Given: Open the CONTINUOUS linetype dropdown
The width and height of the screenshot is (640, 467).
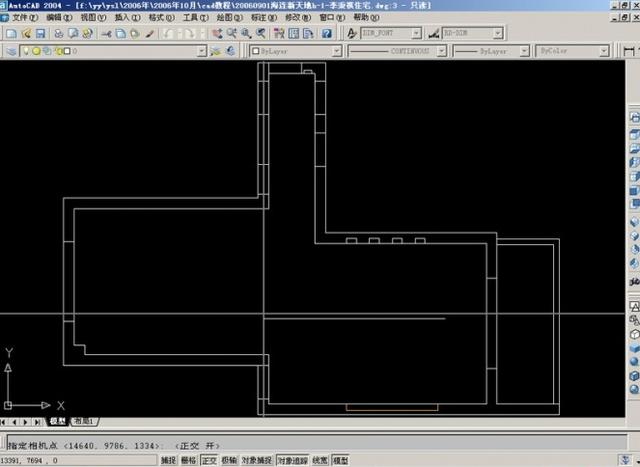Looking at the screenshot, I should pos(441,51).
